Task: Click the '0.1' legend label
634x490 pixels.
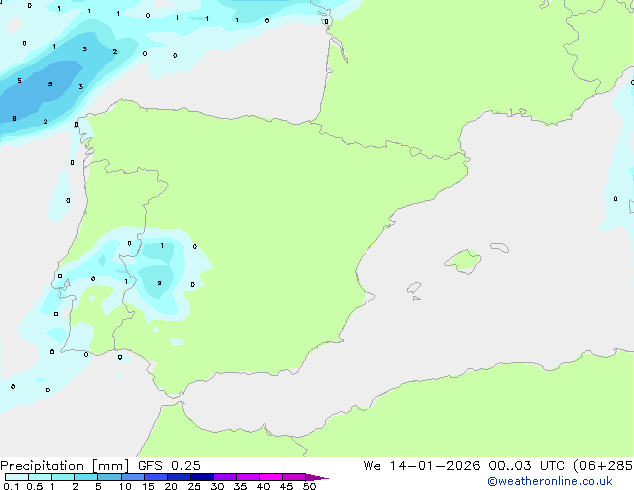Action: (11, 486)
